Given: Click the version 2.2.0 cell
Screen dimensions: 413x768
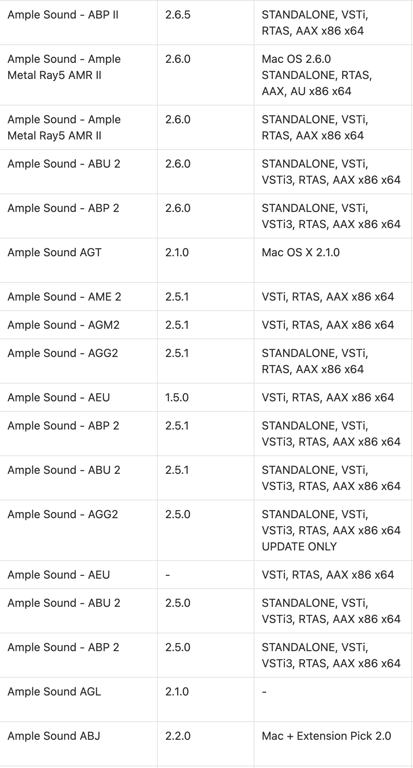Looking at the screenshot, I should pos(206,744).
